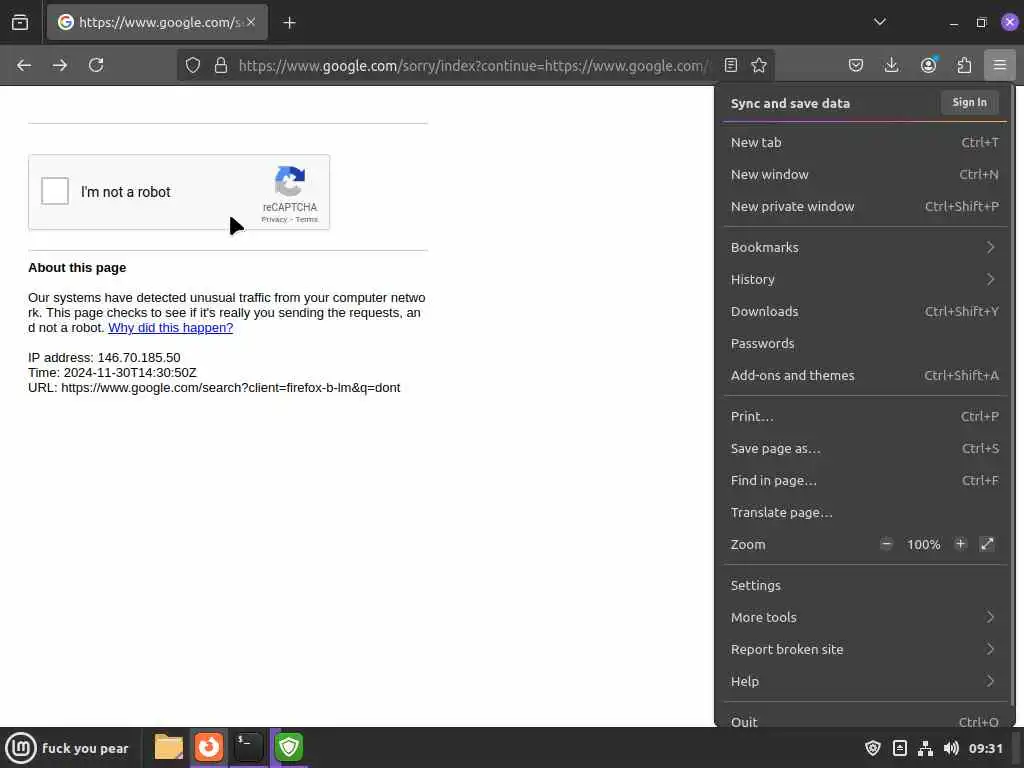Viewport: 1024px width, 768px height.
Task: Click the security shield tray icon
Action: point(872,748)
